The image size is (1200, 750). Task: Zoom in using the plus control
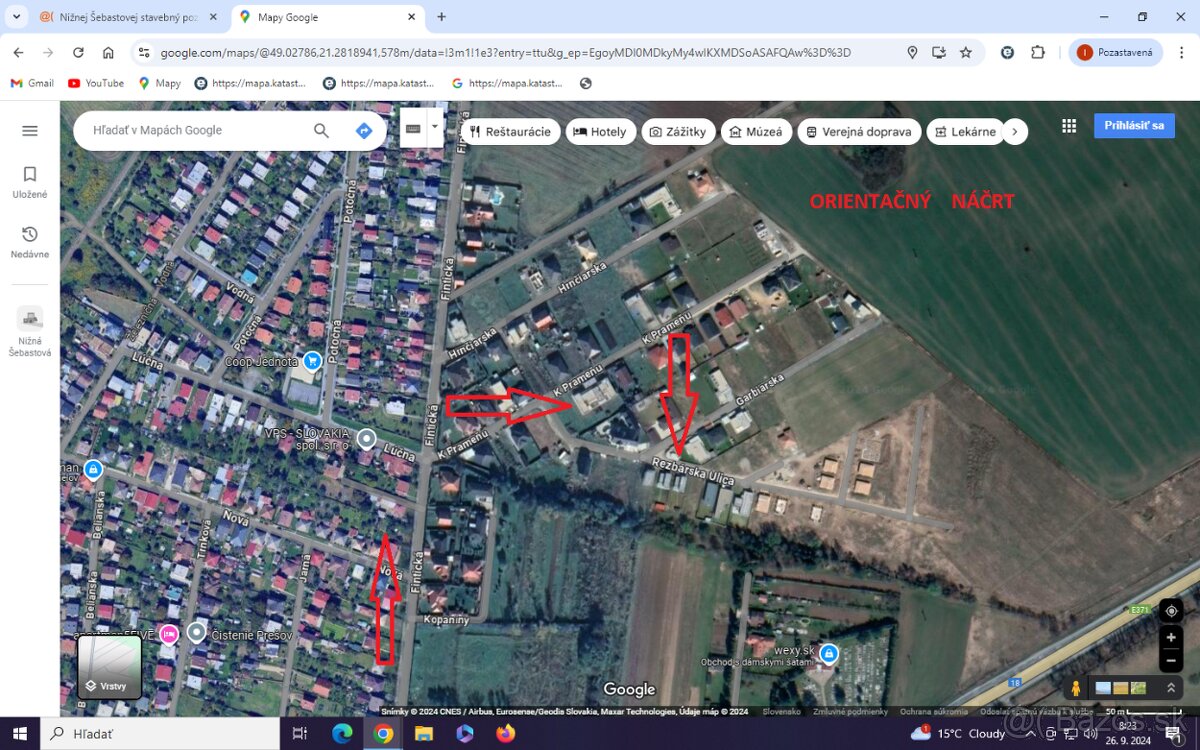pos(1170,637)
